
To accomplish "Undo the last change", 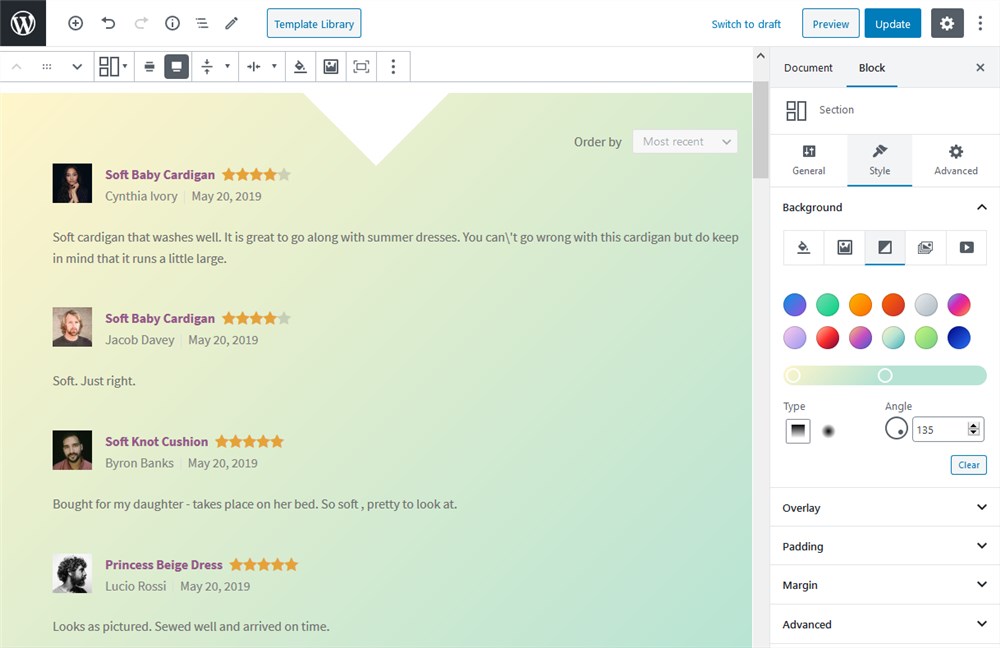I will [108, 24].
